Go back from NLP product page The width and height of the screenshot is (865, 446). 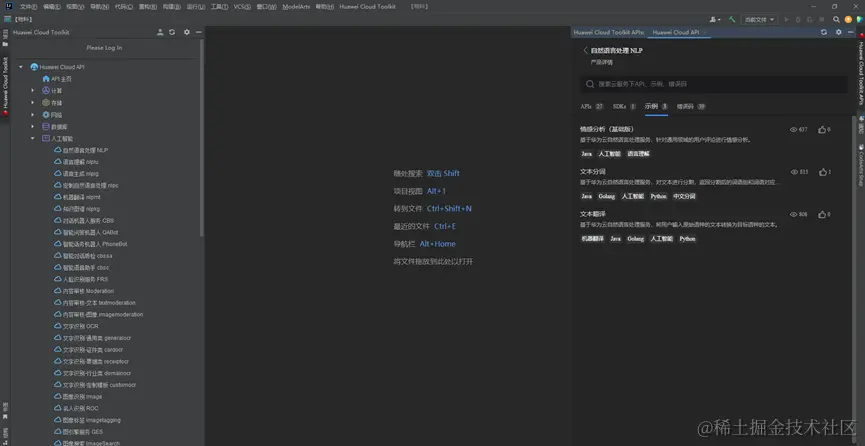[585, 50]
